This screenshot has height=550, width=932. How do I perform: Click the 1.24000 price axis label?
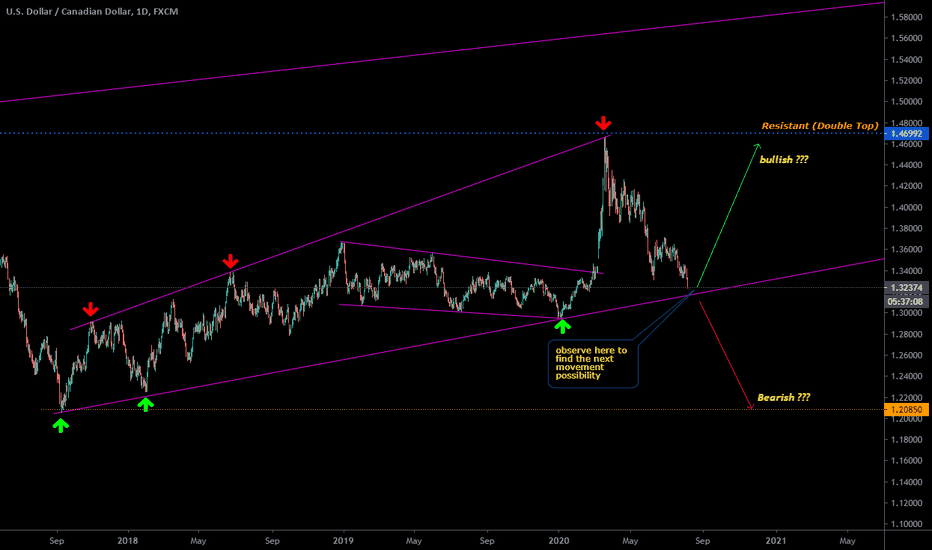click(906, 376)
